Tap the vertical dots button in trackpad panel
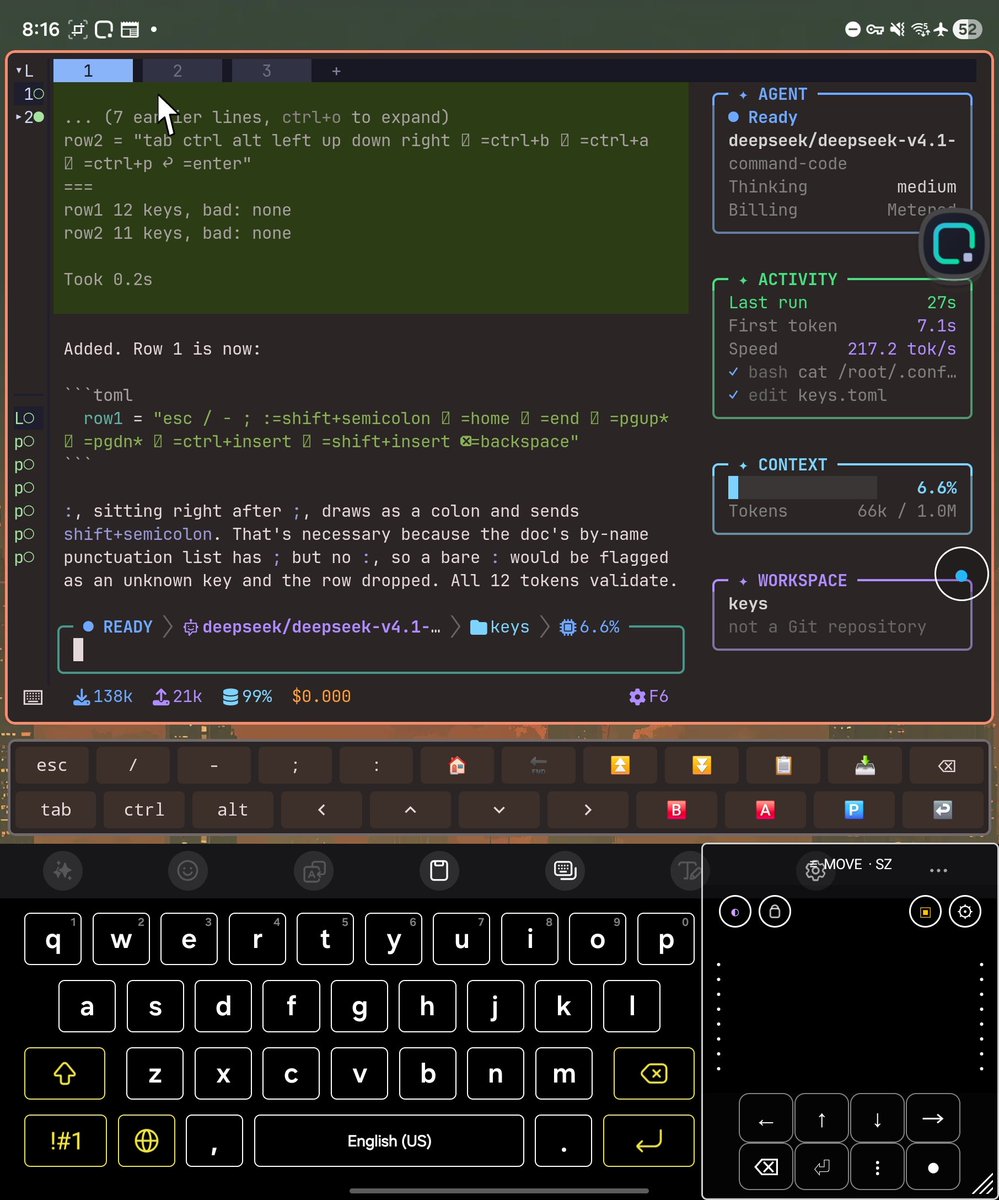The image size is (999, 1200). click(877, 1167)
